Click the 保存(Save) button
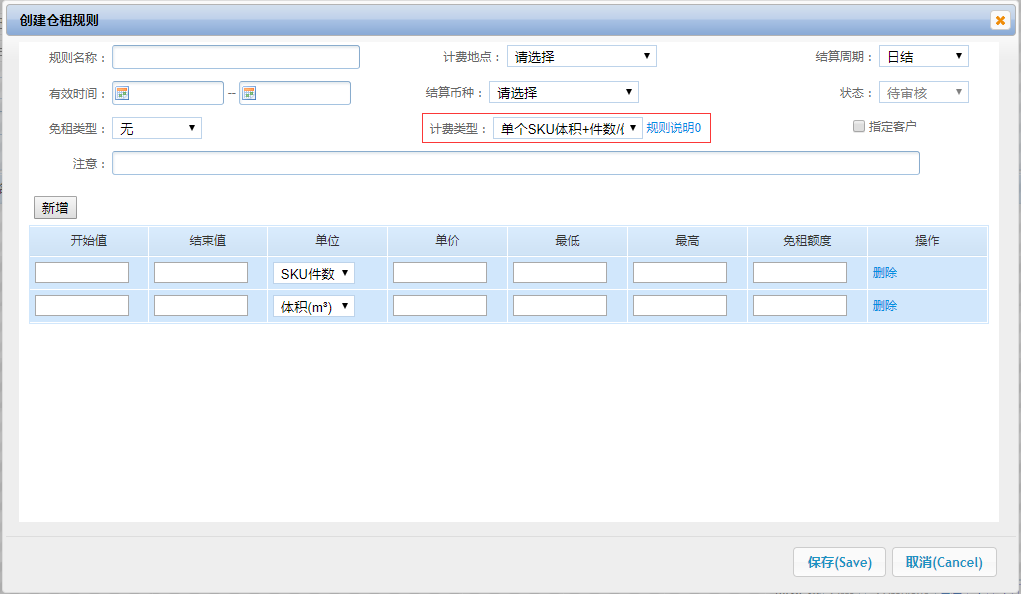 tap(839, 562)
